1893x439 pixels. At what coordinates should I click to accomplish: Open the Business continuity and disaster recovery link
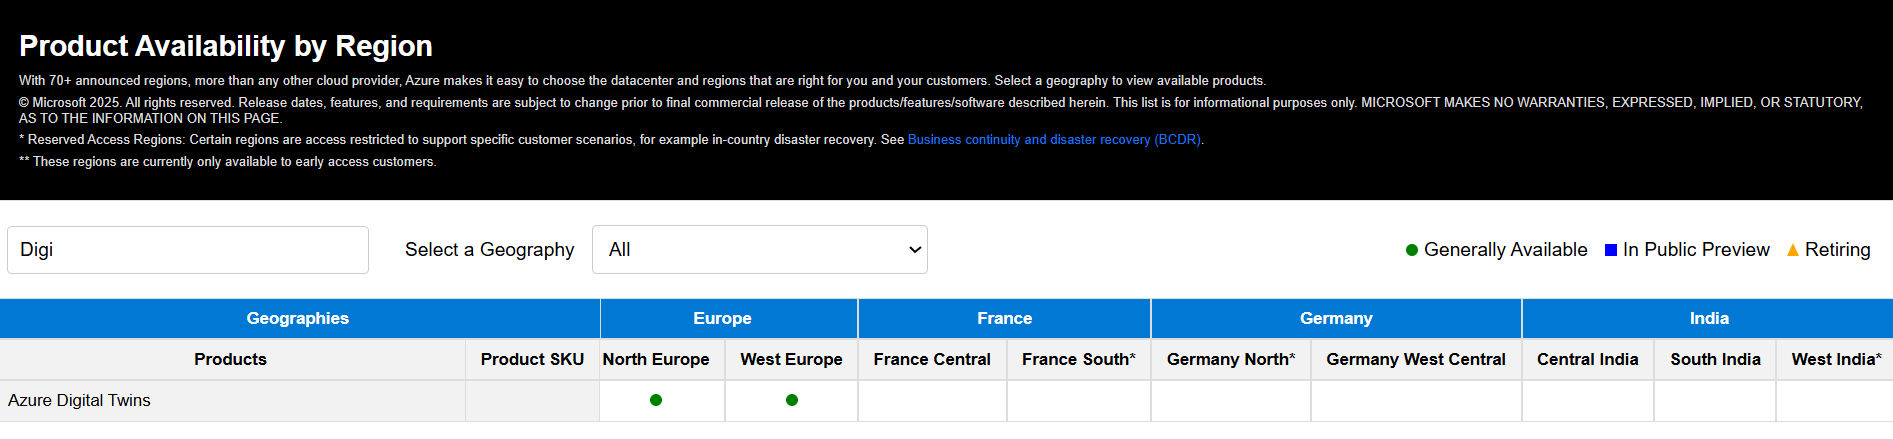point(1054,140)
